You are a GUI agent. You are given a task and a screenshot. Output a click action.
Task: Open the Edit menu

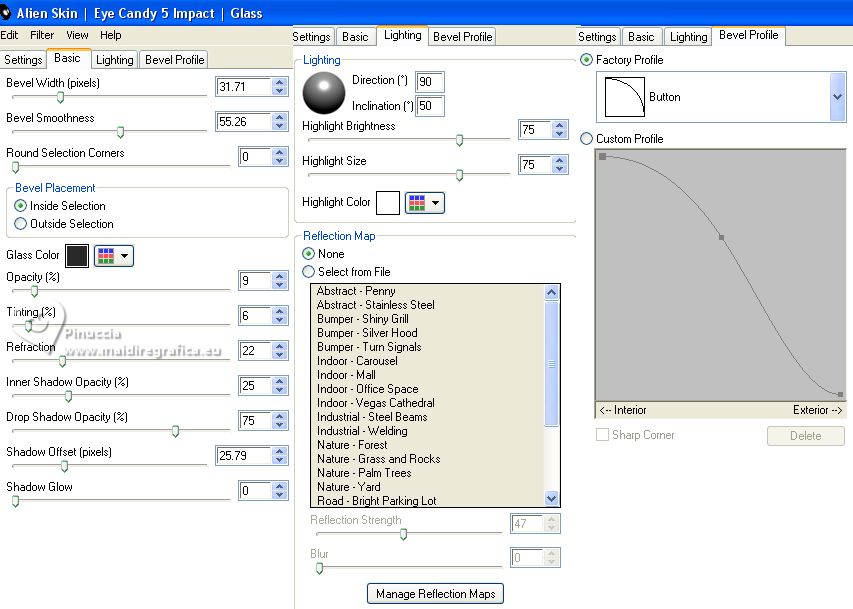tap(9, 35)
